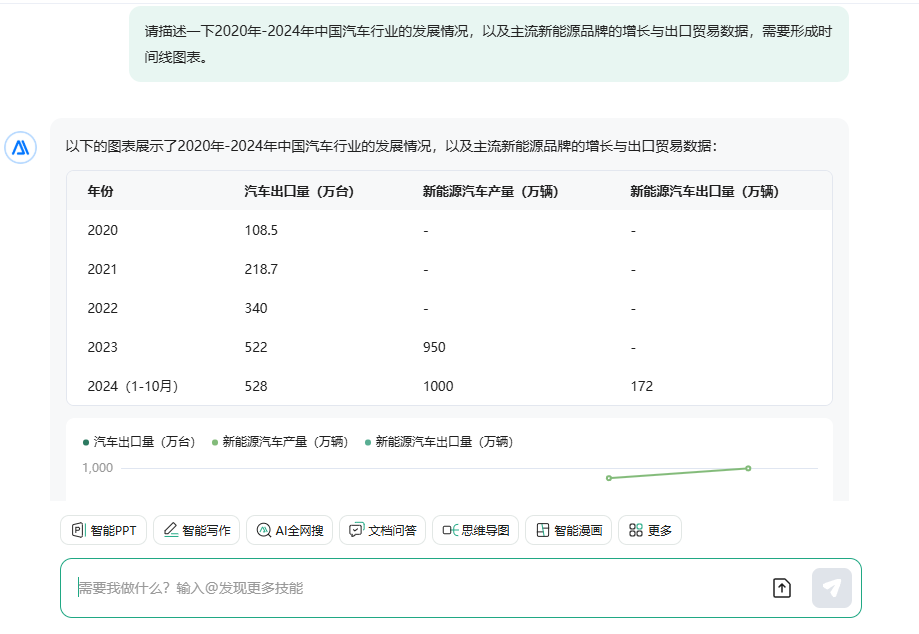919x634 pixels.
Task: Click the send message paper-plane button
Action: point(832,588)
